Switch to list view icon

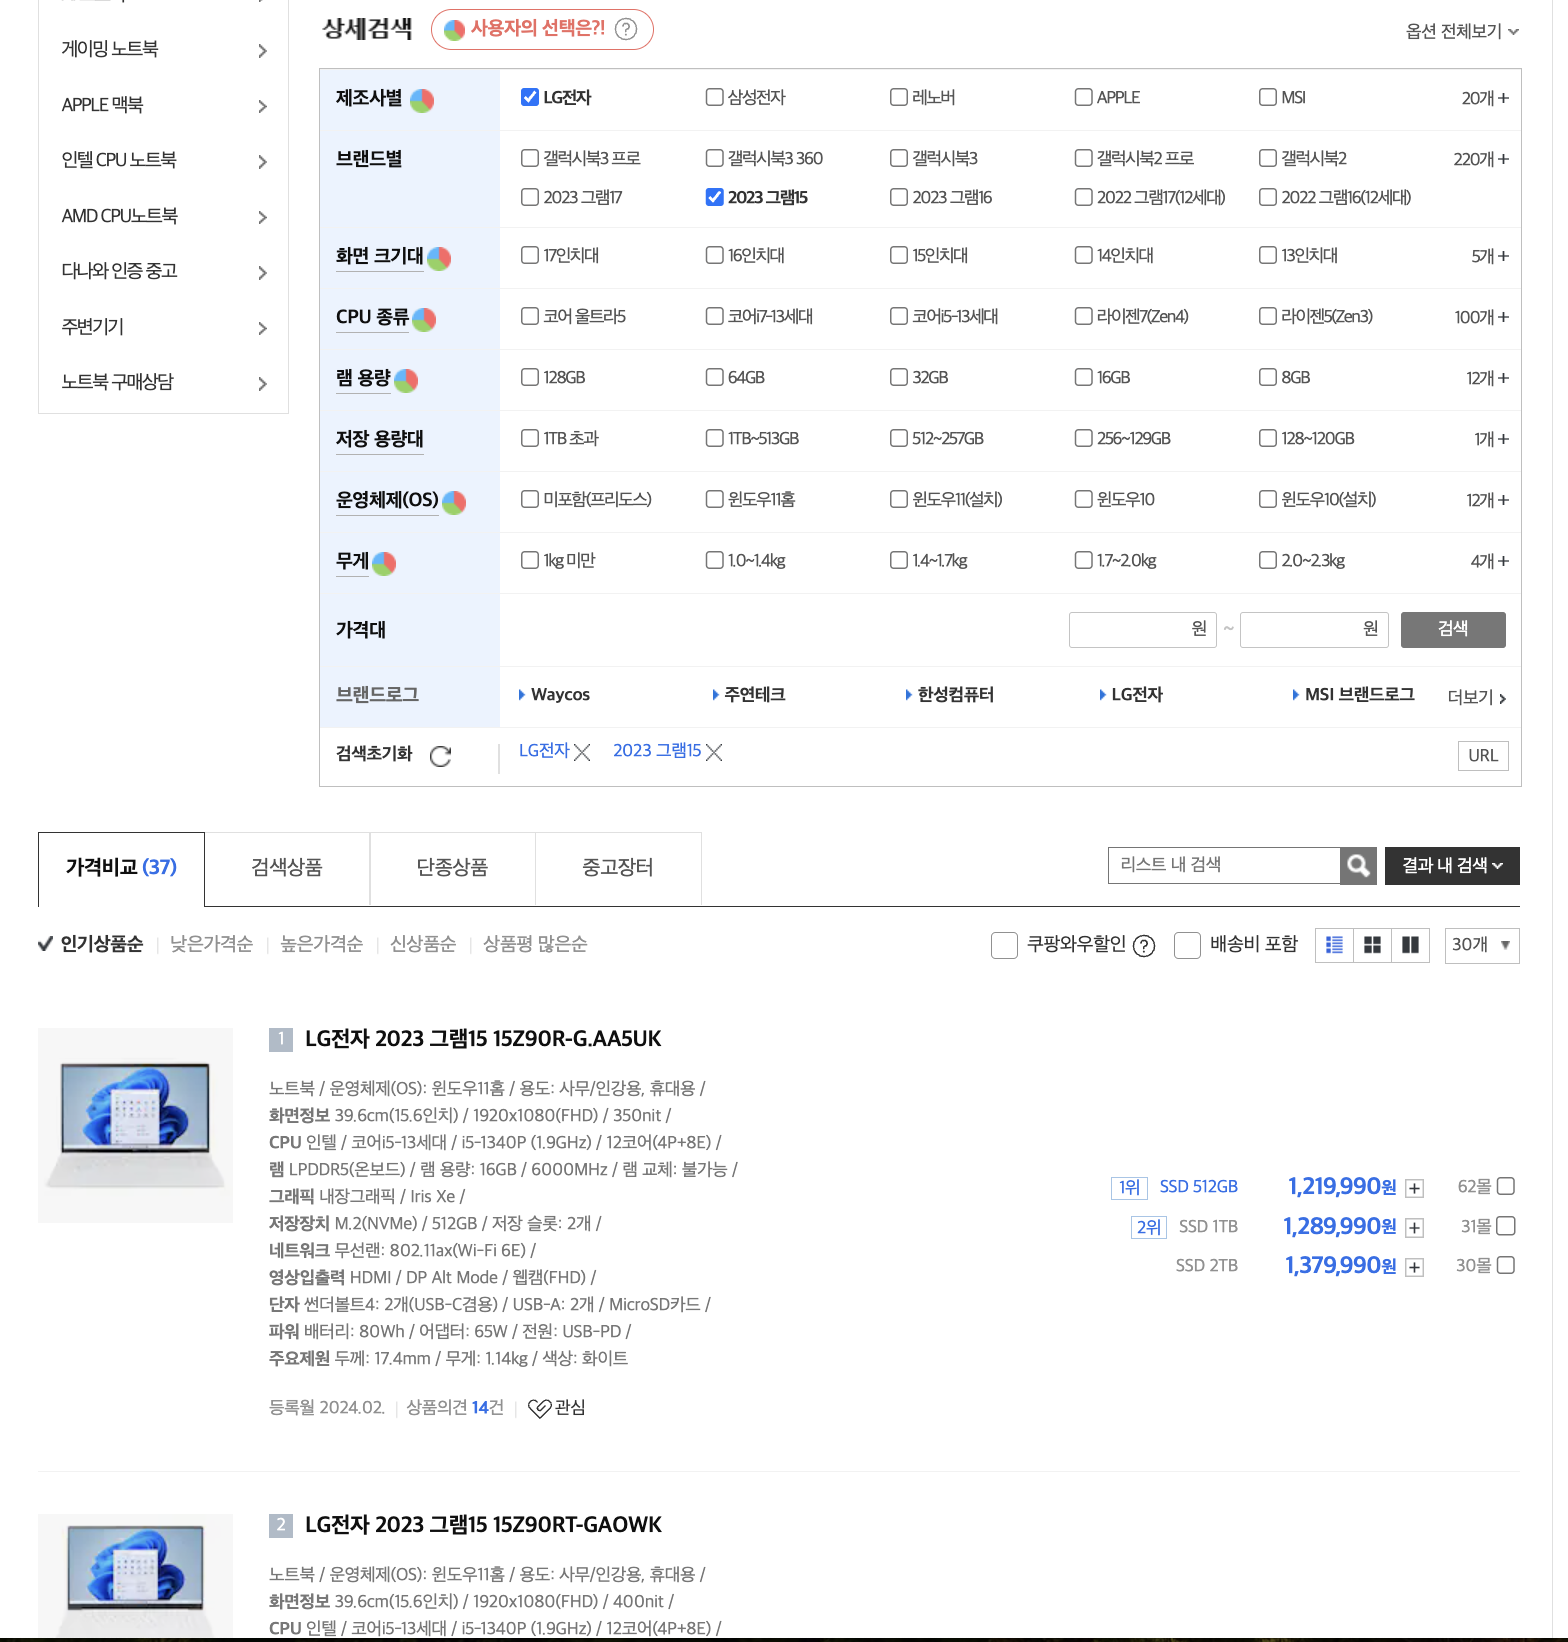coord(1334,945)
